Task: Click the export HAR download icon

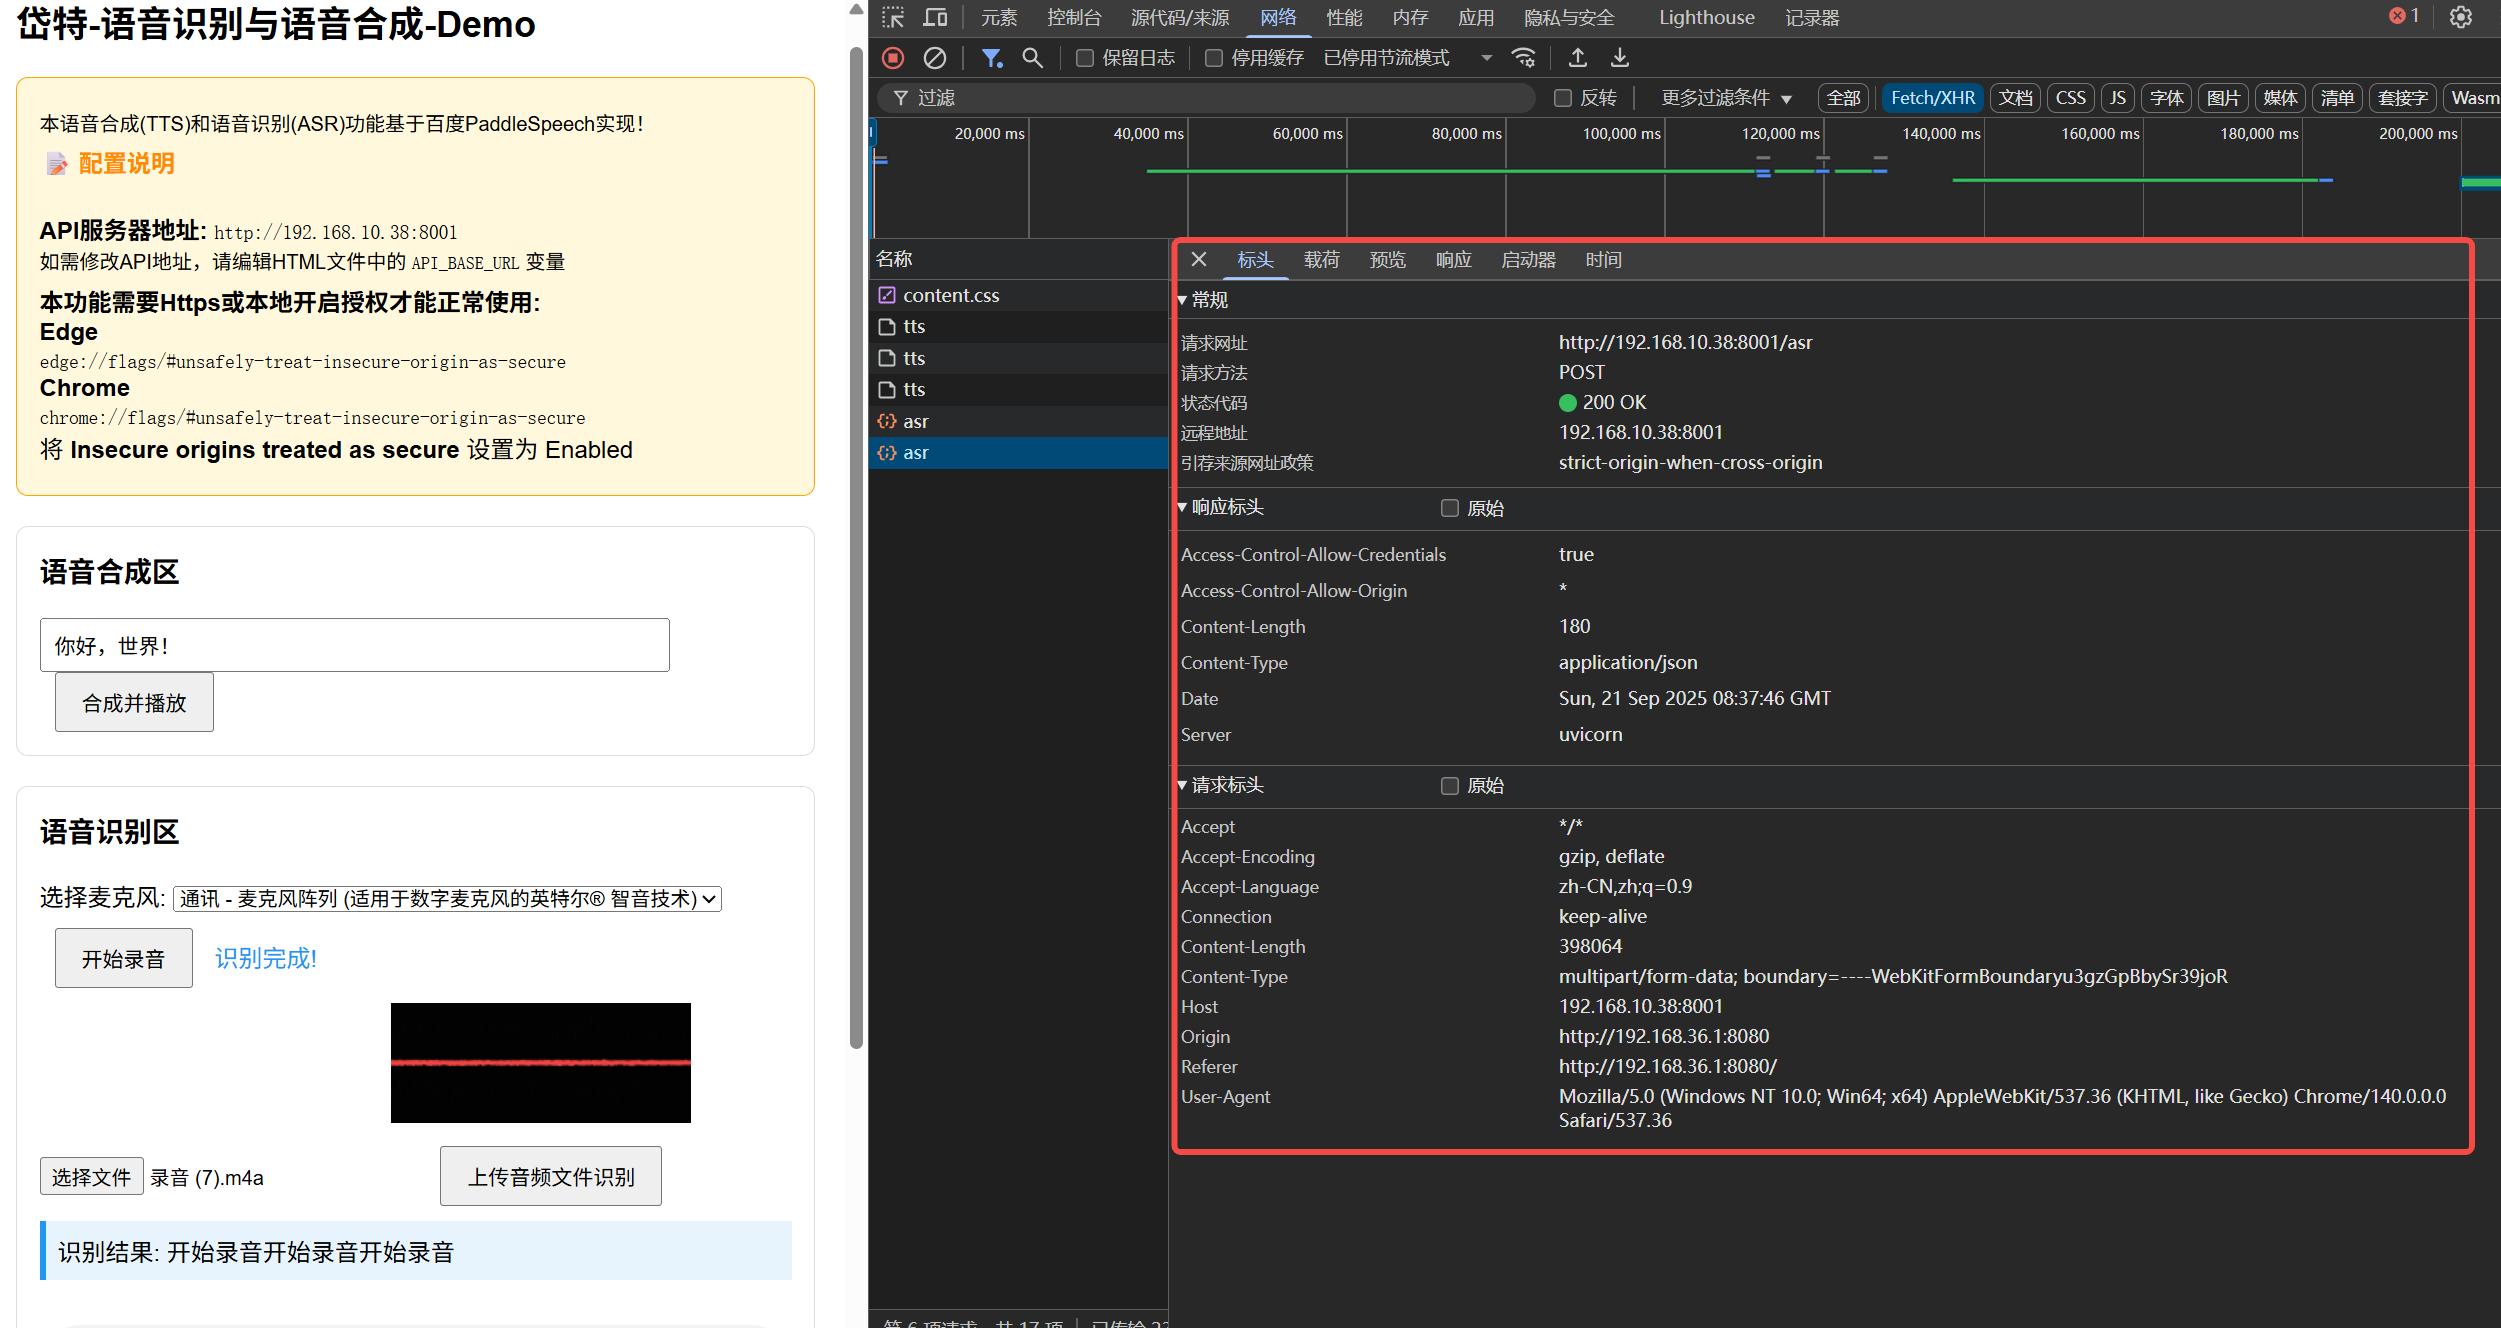Action: coord(1619,58)
